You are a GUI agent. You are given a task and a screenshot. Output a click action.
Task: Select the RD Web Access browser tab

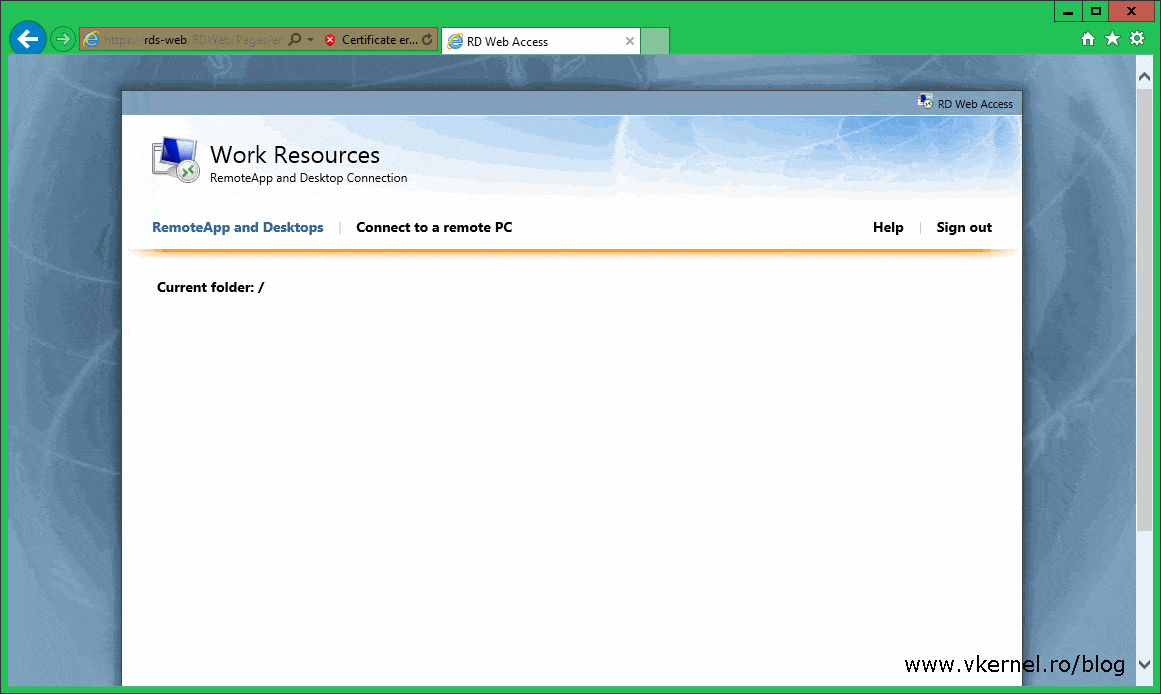(x=530, y=41)
